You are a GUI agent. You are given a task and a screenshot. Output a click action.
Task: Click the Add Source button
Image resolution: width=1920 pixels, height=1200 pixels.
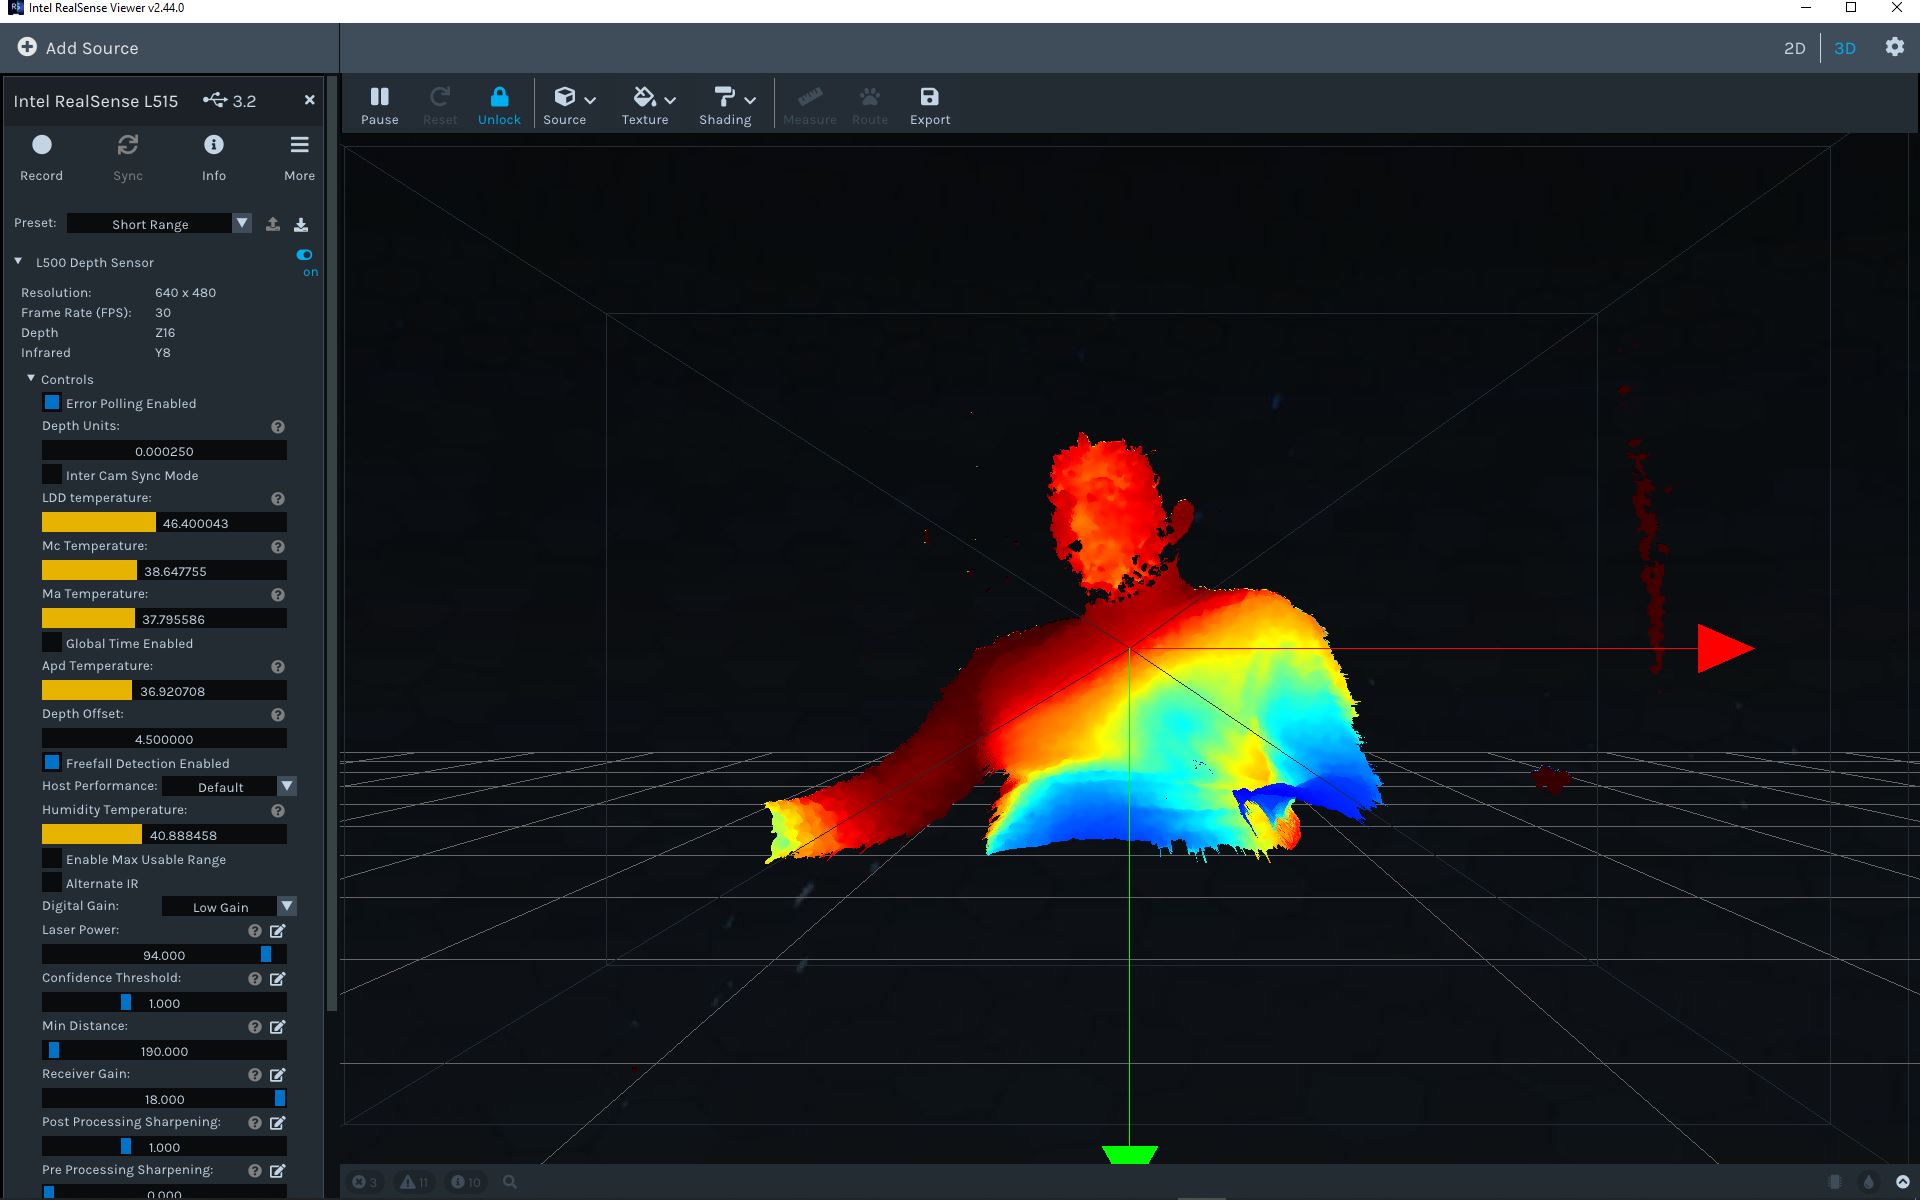78,47
